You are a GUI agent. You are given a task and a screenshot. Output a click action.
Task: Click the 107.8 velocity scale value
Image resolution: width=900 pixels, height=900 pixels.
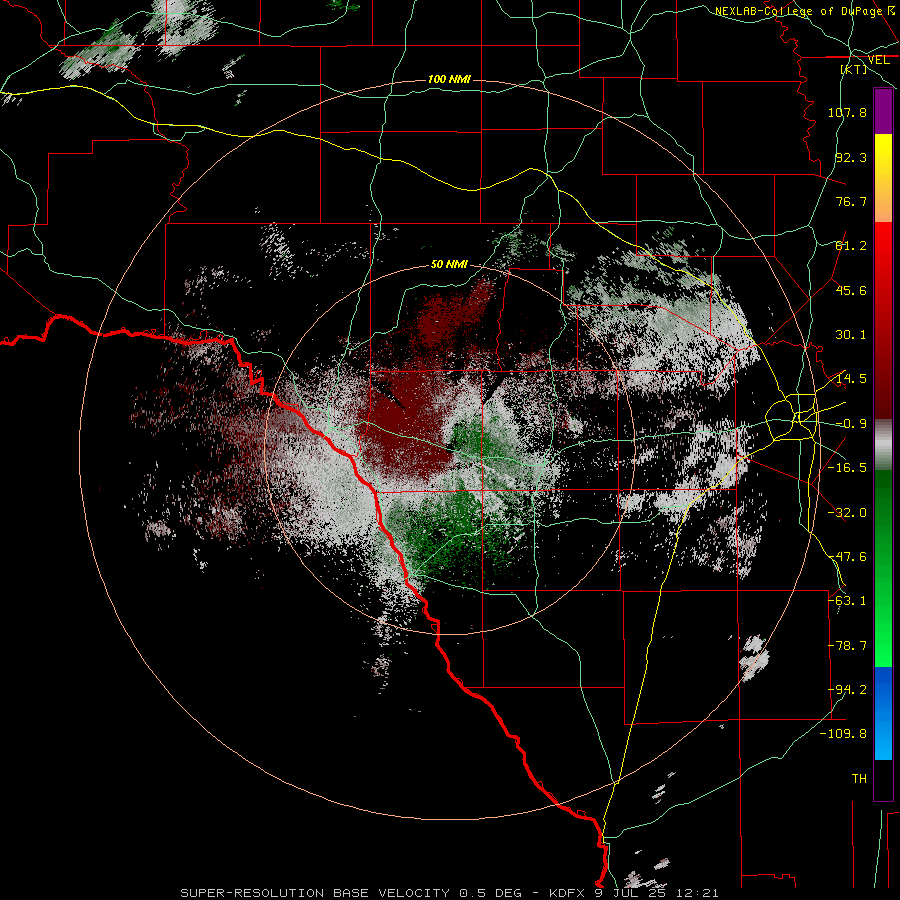(x=847, y=112)
